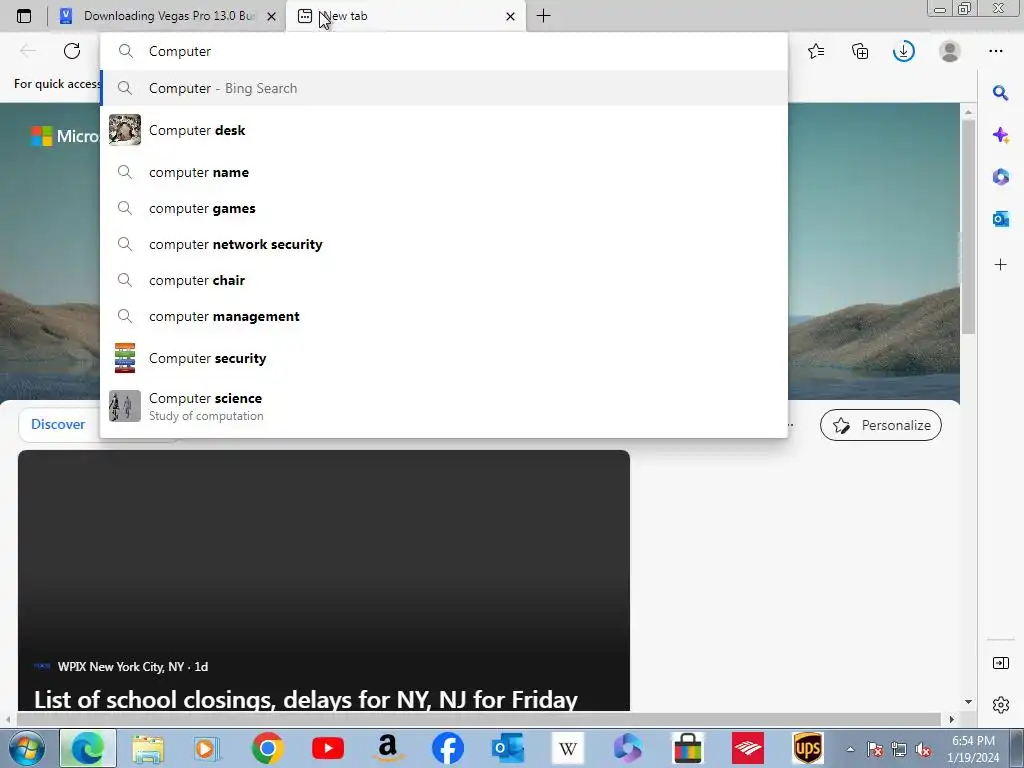Open Bank of America taskbar shortcut

point(748,748)
